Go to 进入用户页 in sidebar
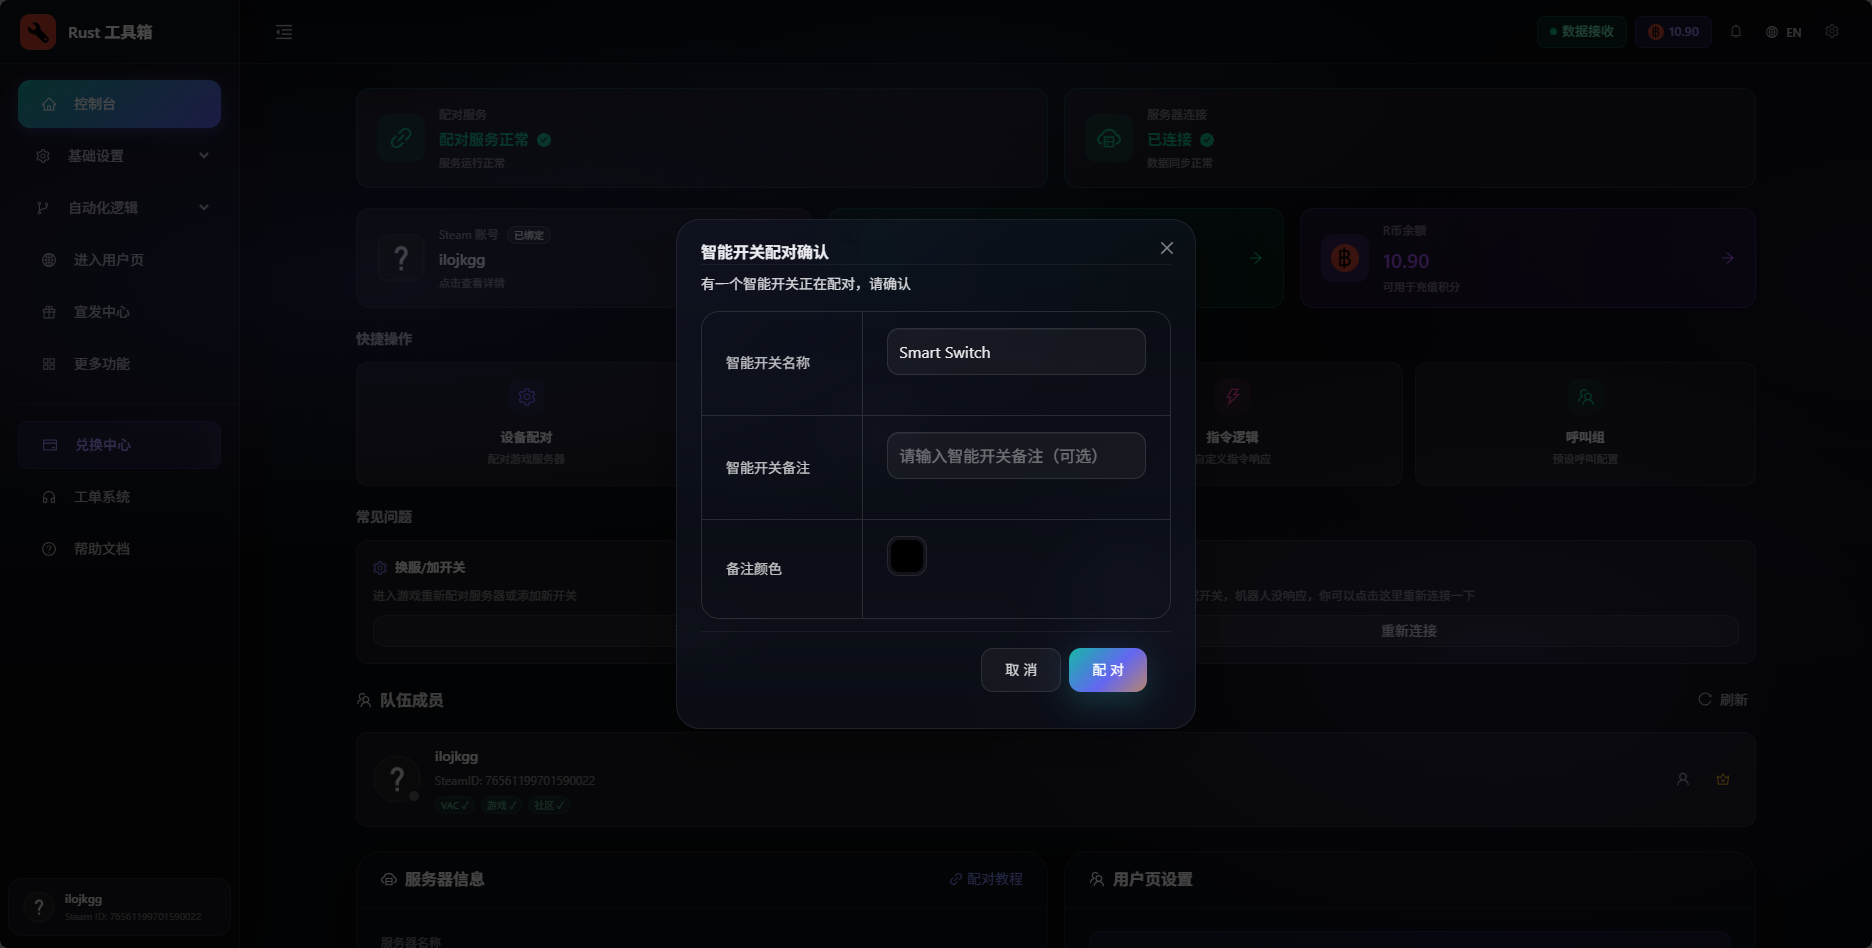 (x=119, y=260)
